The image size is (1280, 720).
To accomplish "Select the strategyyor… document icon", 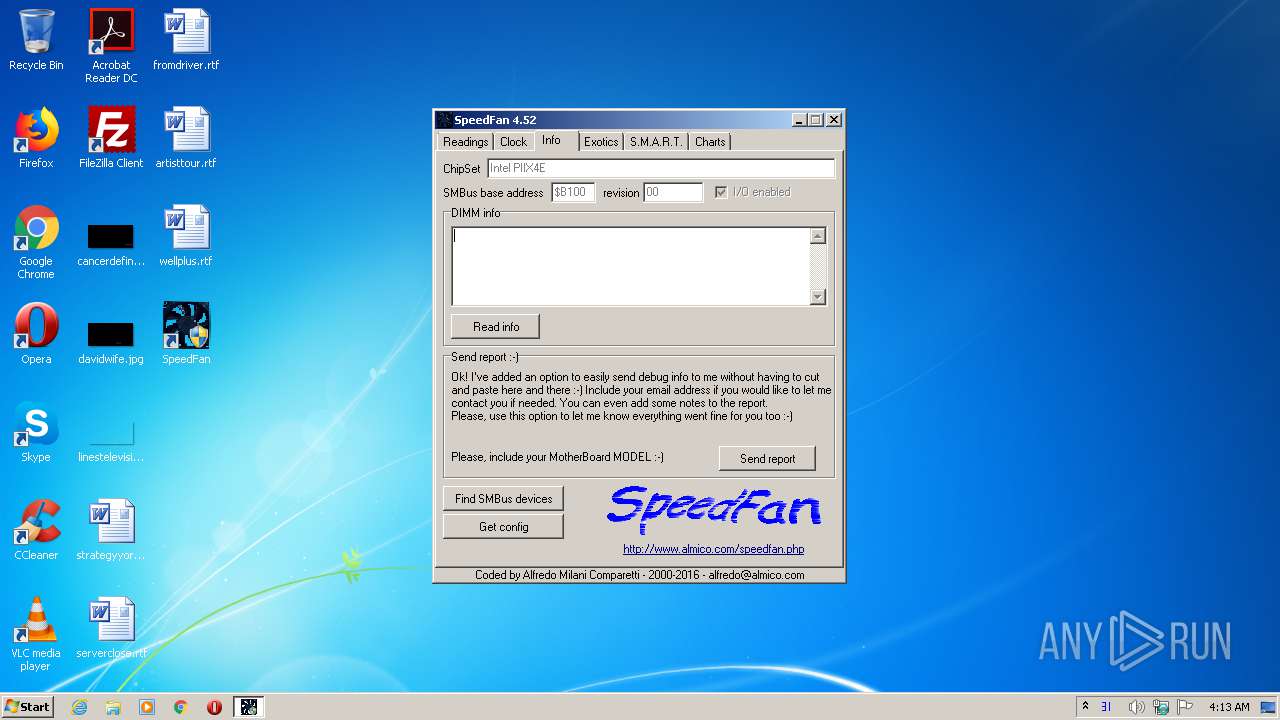I will coord(111,530).
